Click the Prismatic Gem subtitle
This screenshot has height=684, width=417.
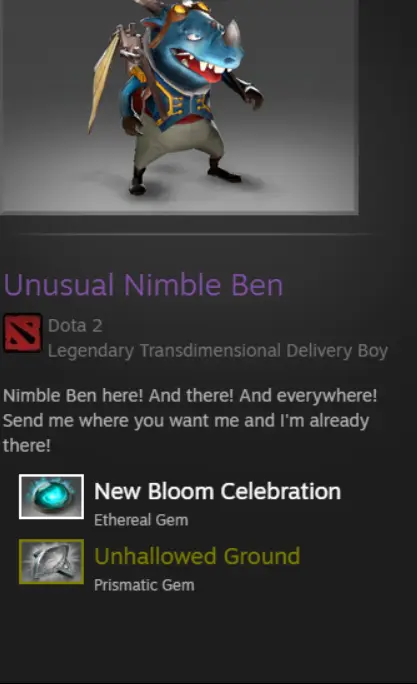(x=144, y=585)
